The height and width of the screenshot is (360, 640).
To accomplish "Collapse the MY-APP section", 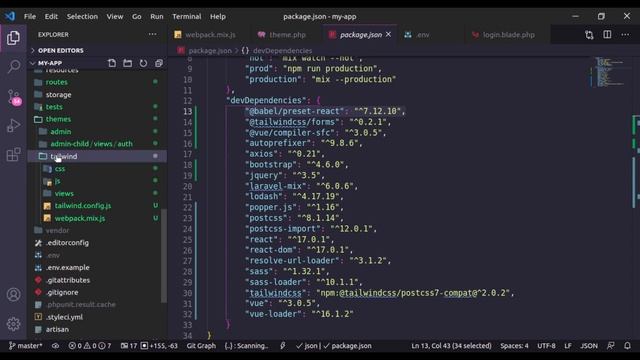I will [x=50, y=63].
